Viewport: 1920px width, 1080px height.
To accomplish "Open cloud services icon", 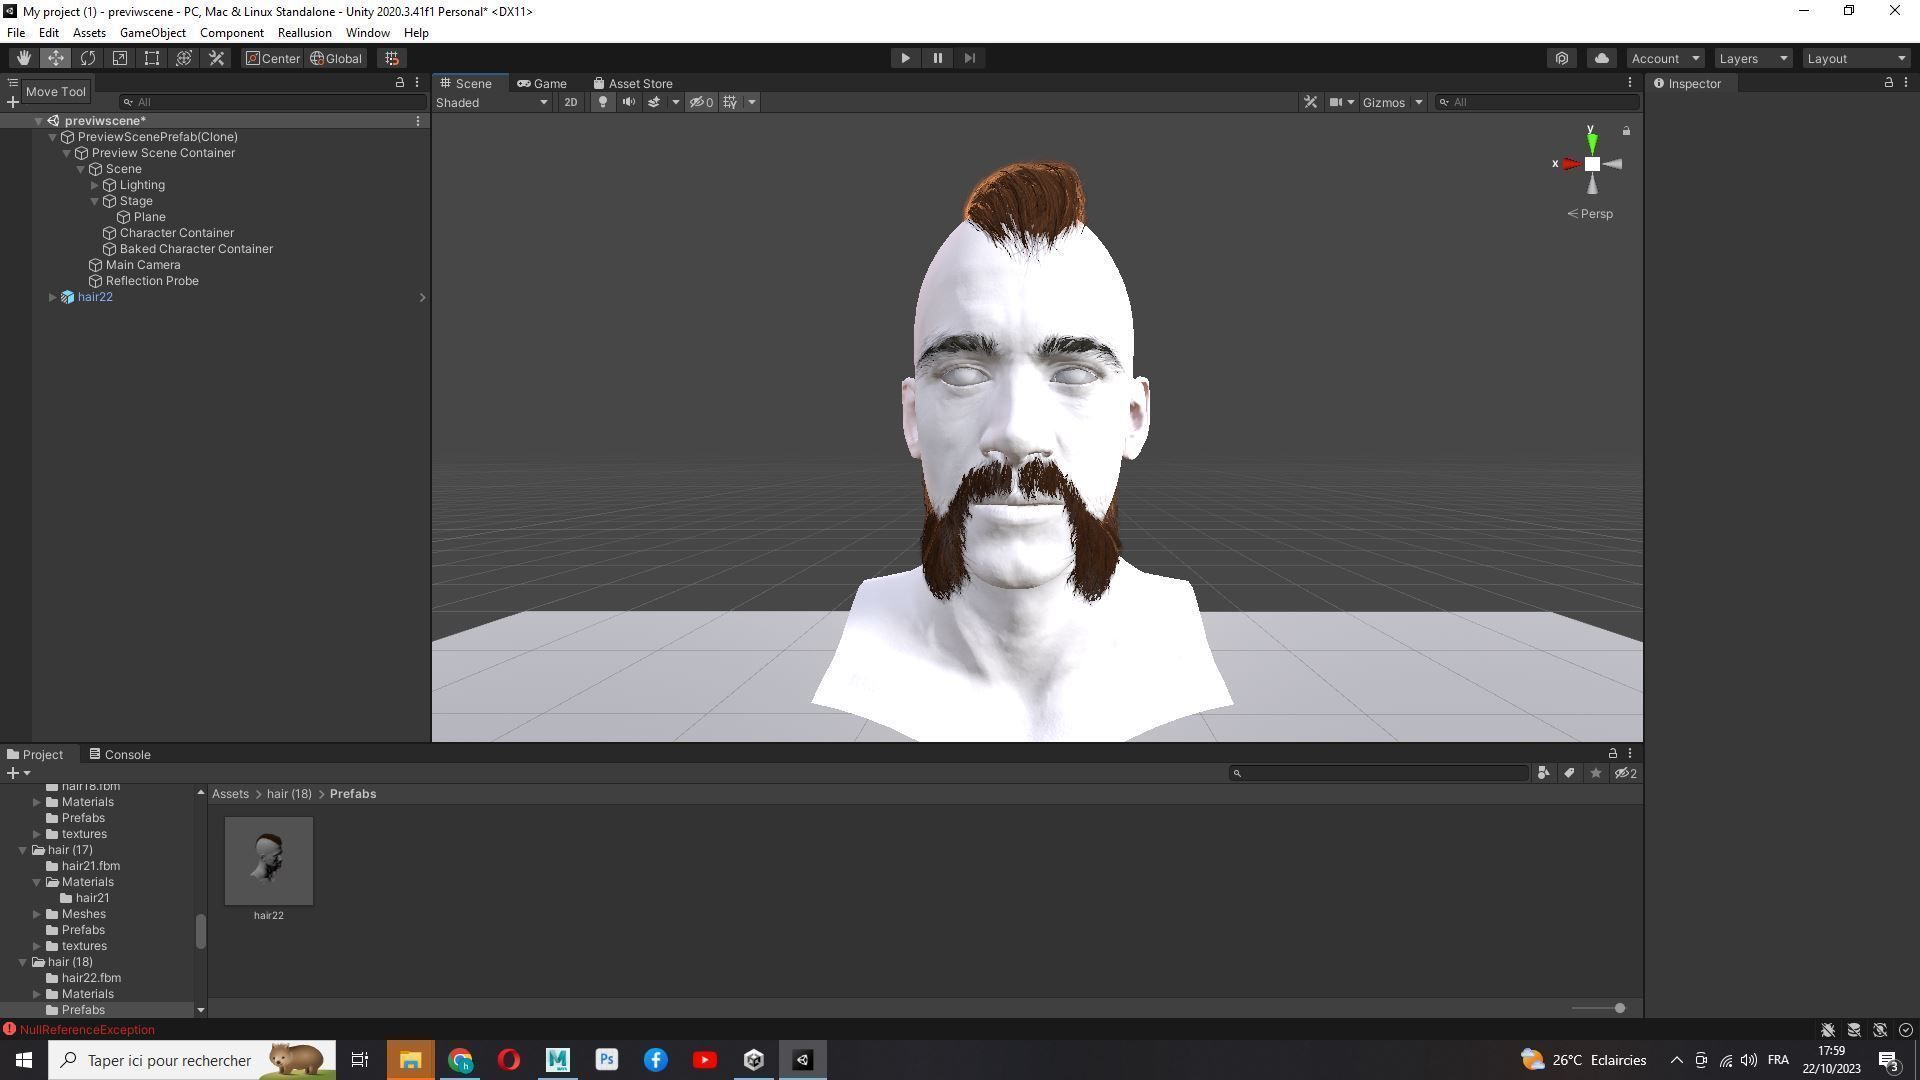I will coord(1601,58).
